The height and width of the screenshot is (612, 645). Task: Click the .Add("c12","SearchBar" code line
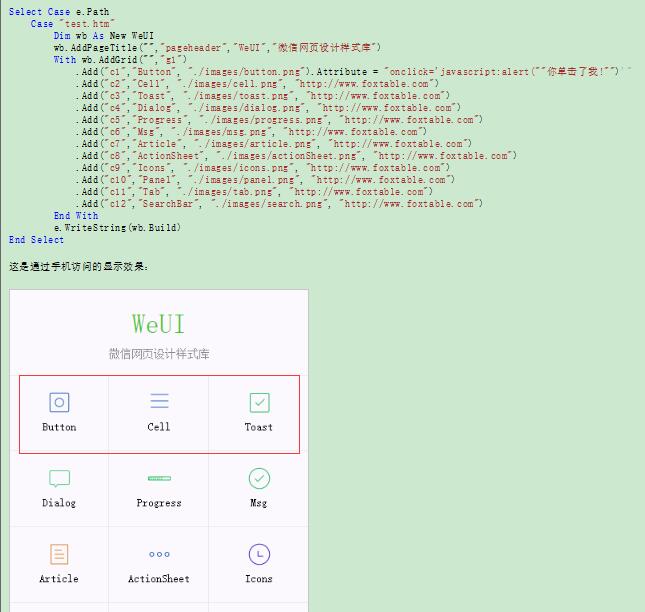coord(279,204)
